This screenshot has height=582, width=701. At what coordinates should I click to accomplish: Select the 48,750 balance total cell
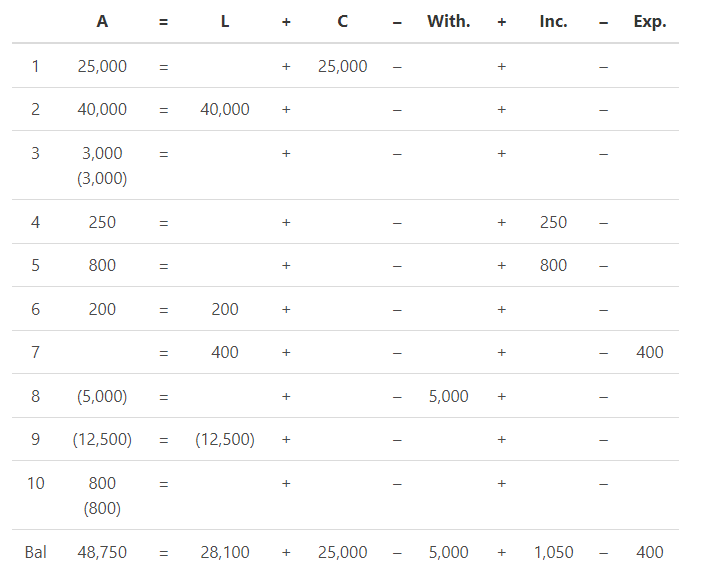coord(102,552)
